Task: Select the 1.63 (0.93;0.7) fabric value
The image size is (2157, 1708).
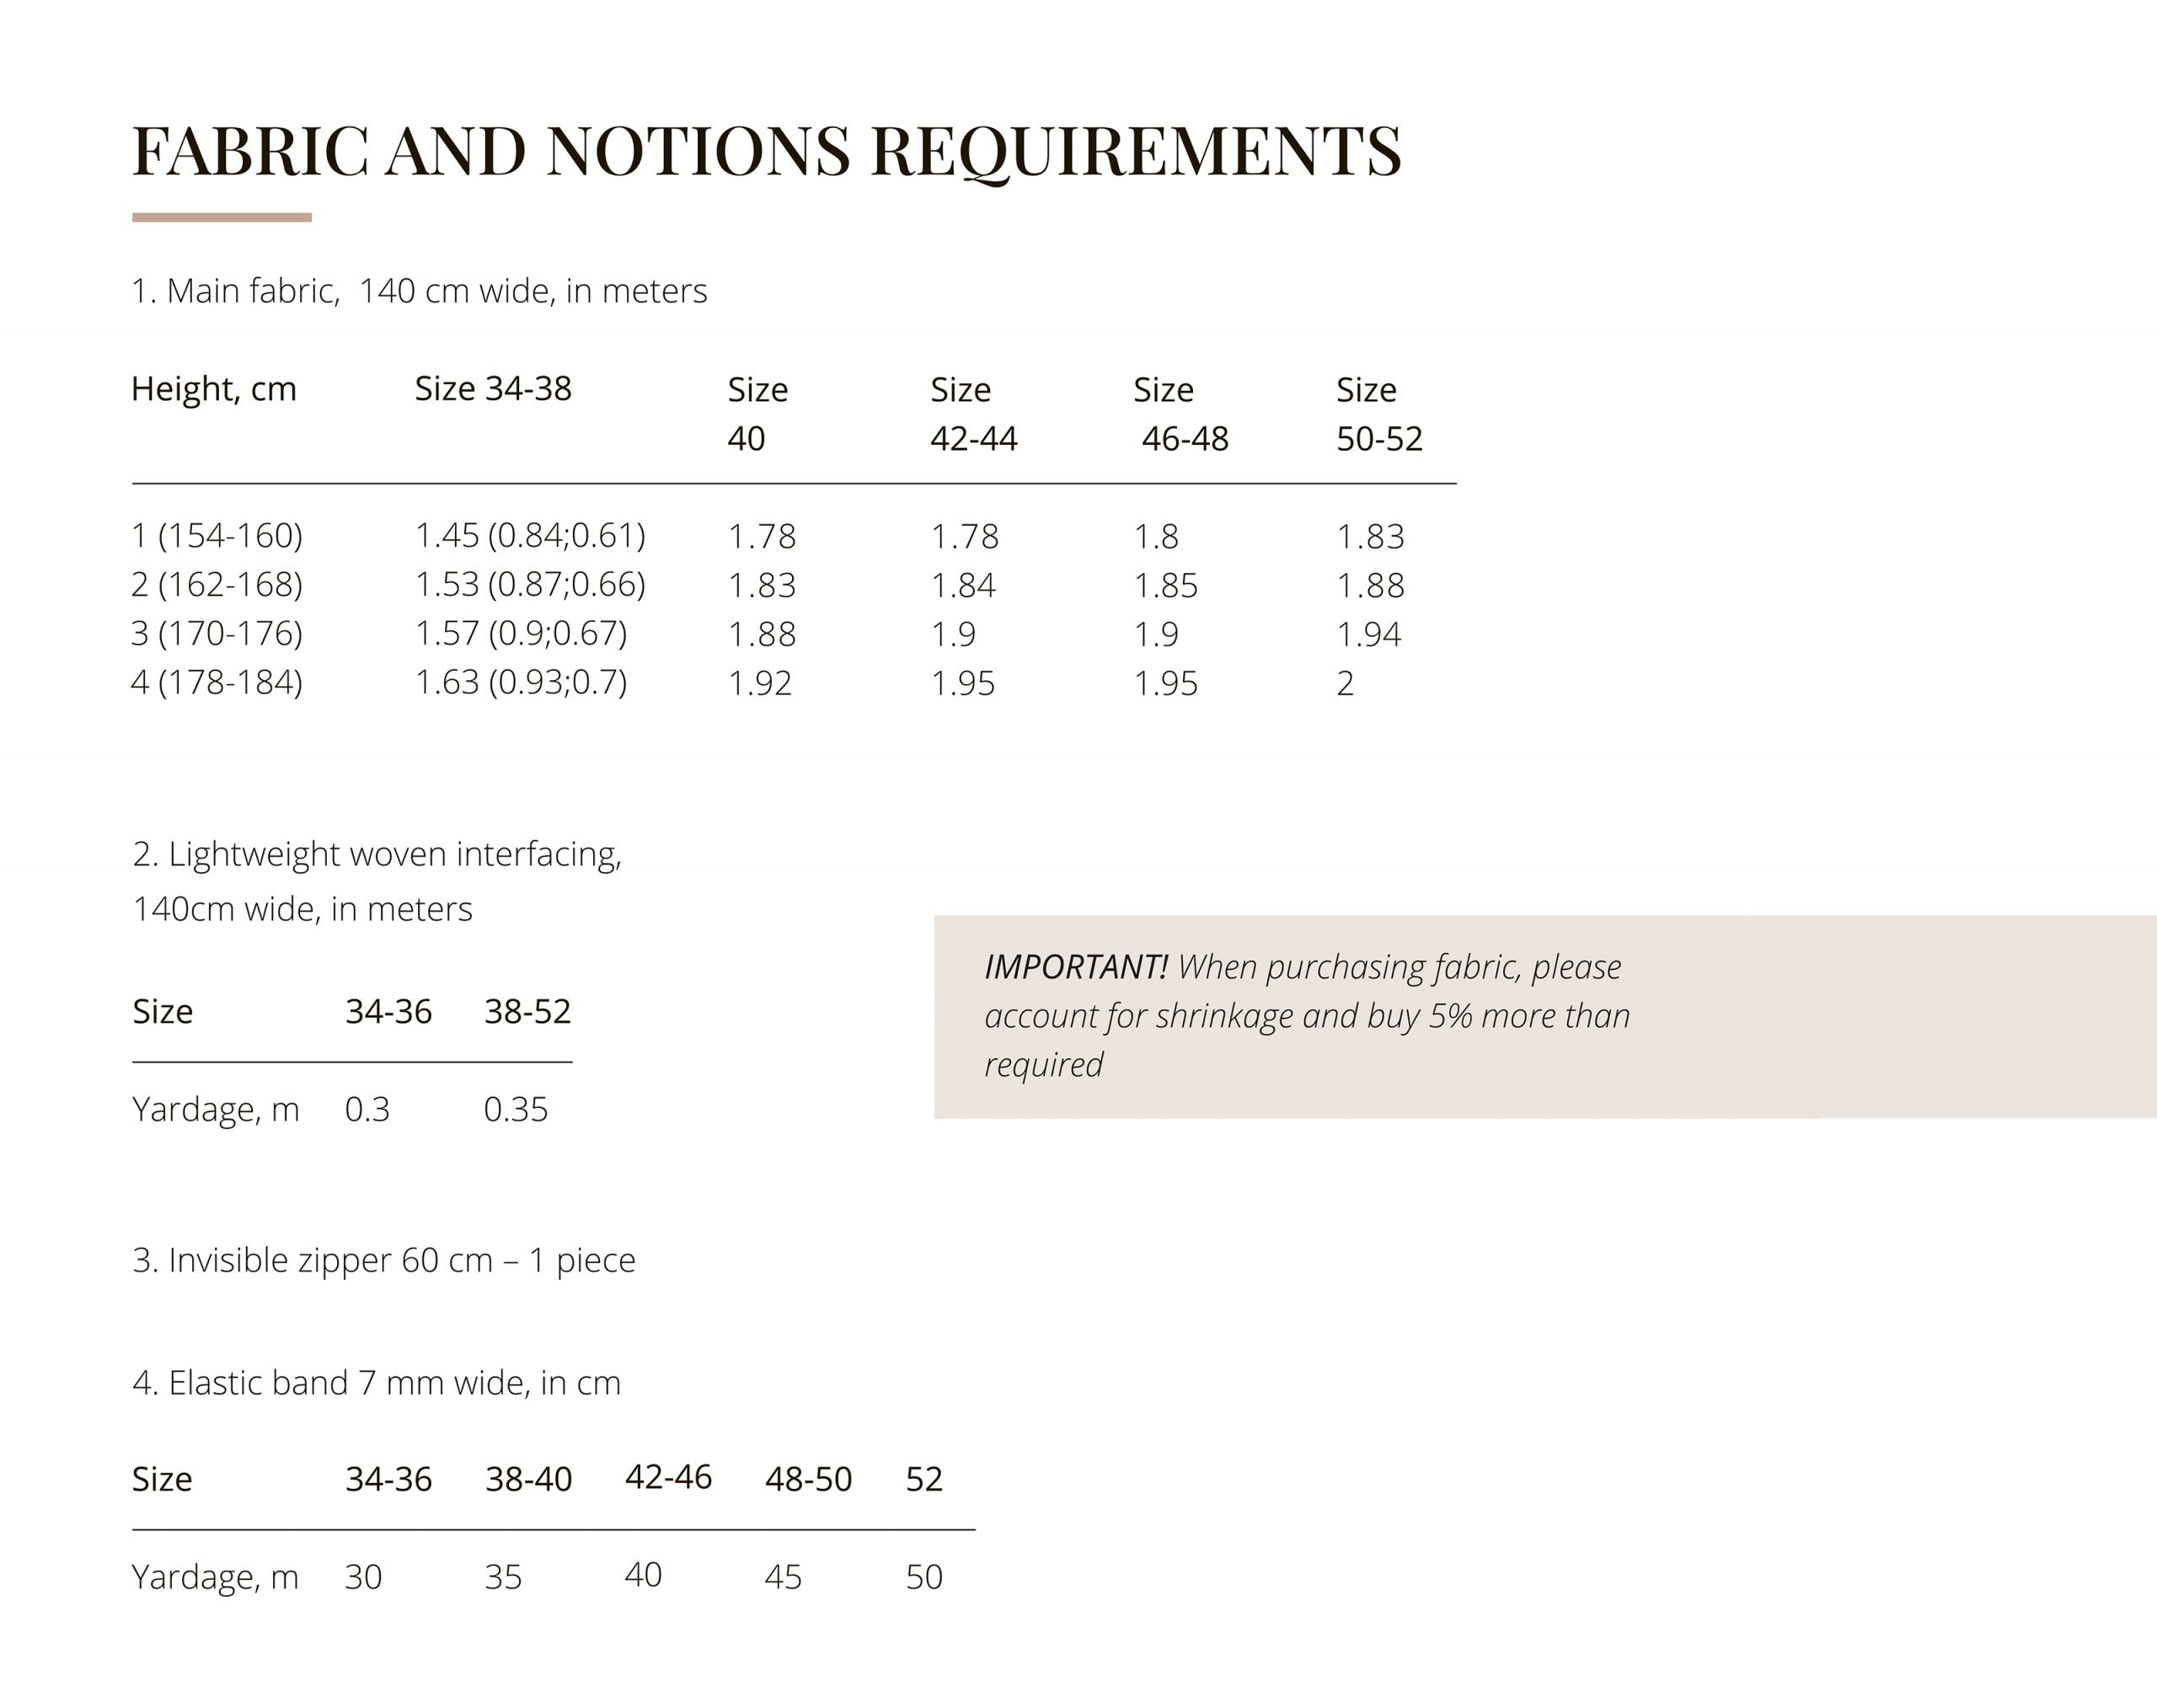Action: point(521,683)
